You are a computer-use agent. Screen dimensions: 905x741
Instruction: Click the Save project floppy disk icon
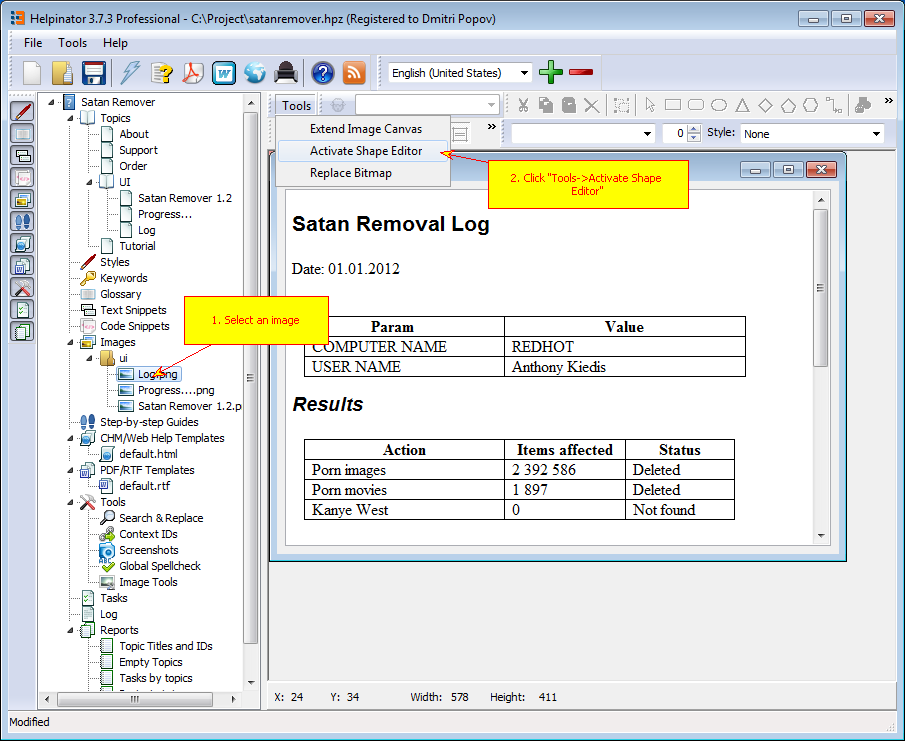tap(94, 73)
